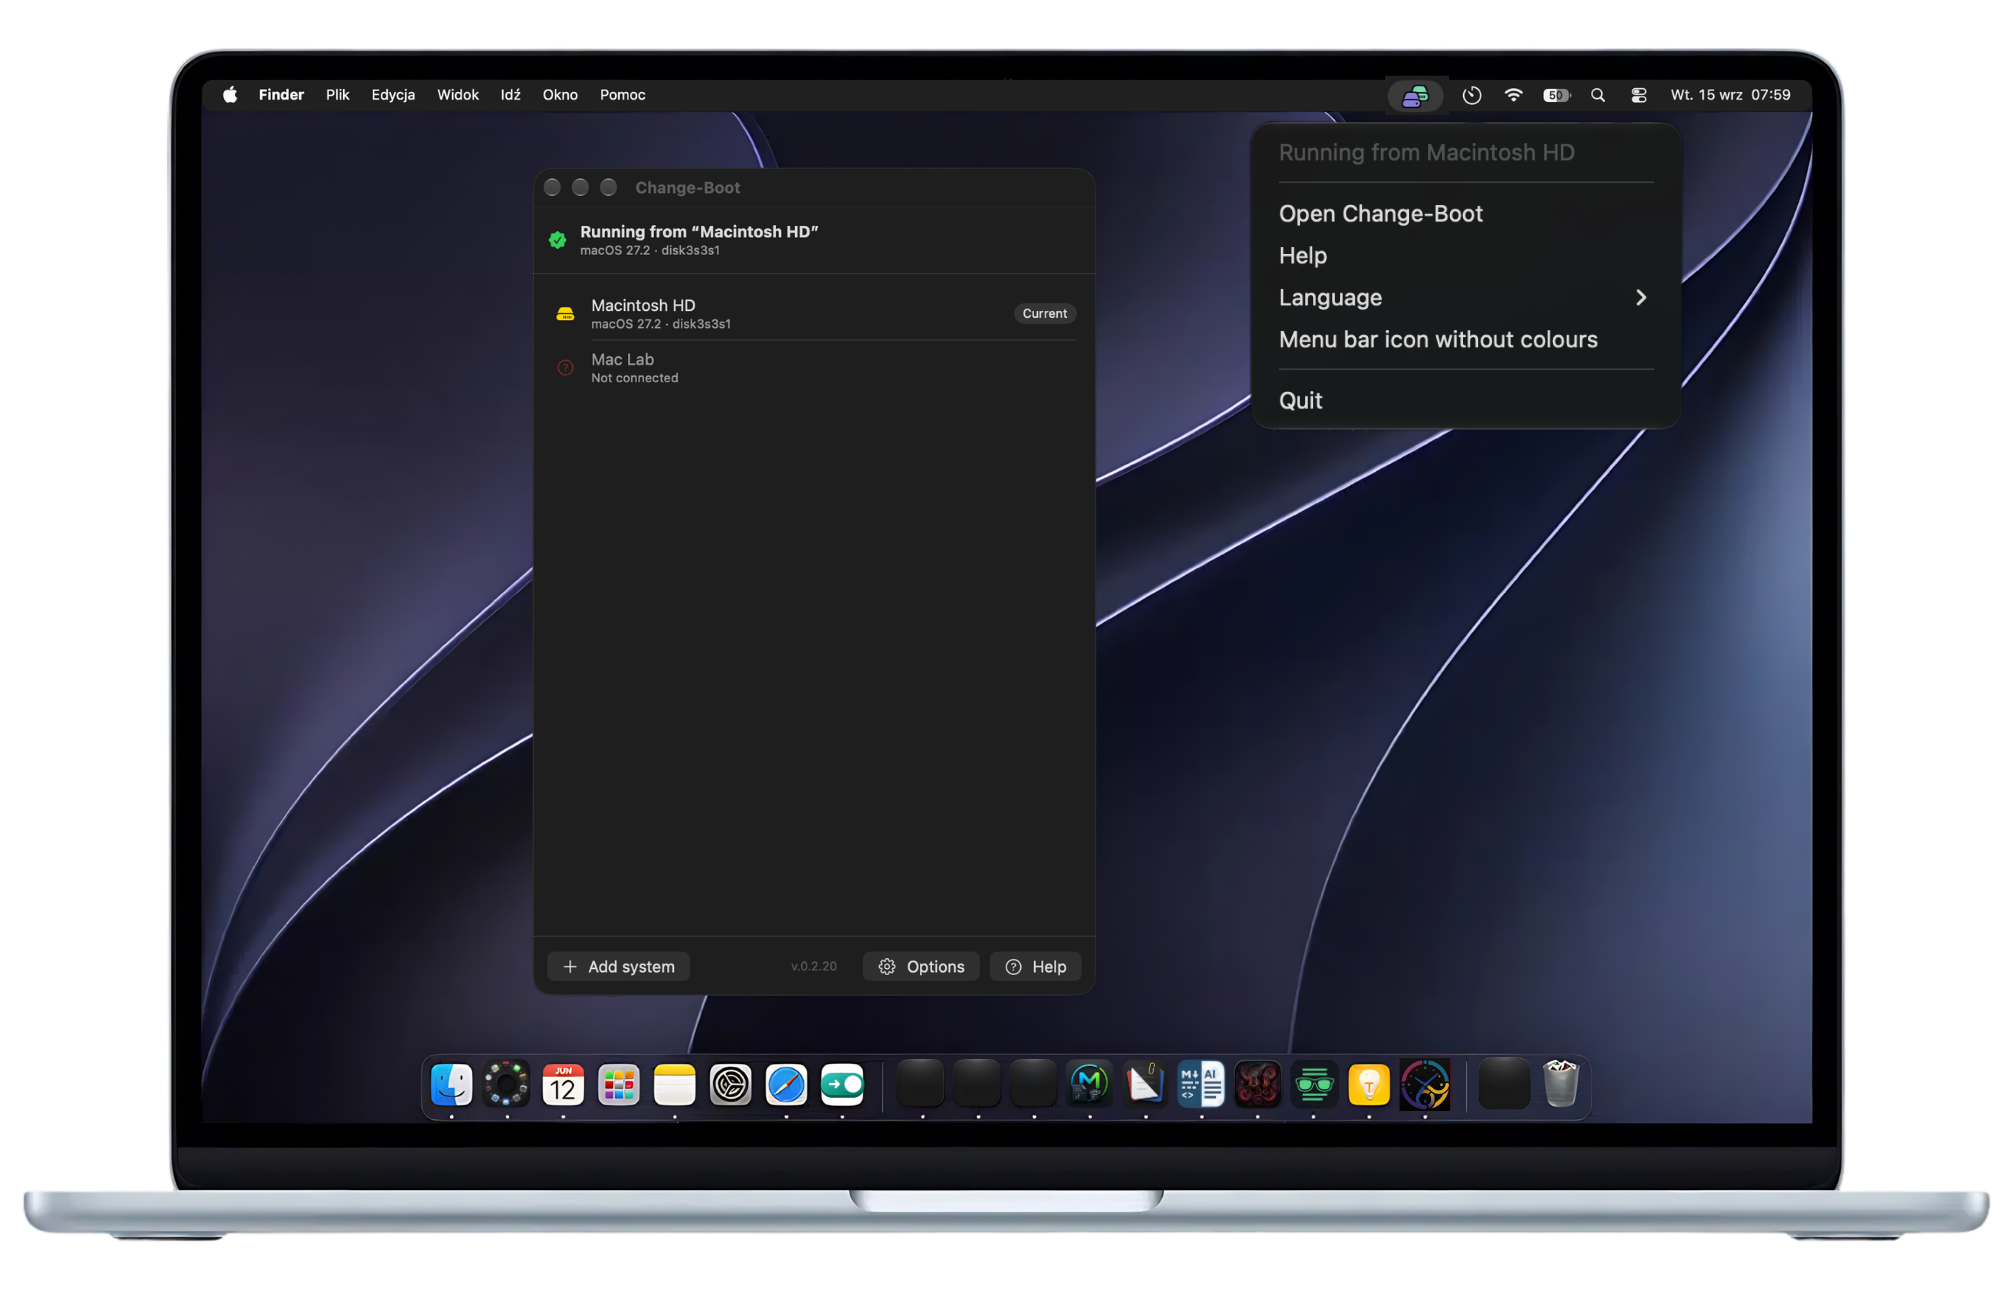Viewport: 2000px width, 1300px height.
Task: Open System Settings from the Dock
Action: pos(731,1084)
